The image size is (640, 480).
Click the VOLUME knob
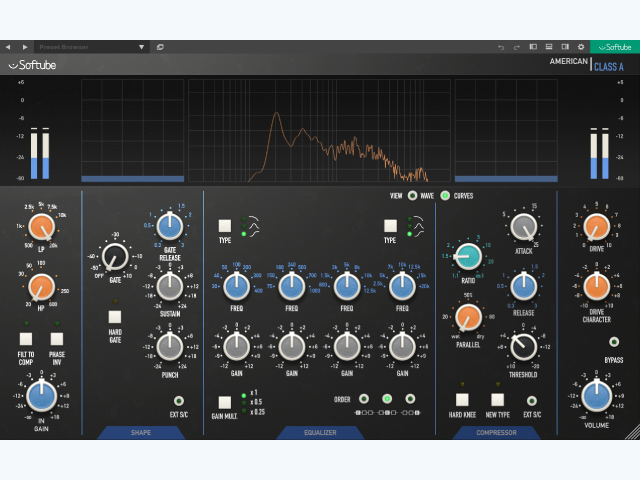click(596, 396)
